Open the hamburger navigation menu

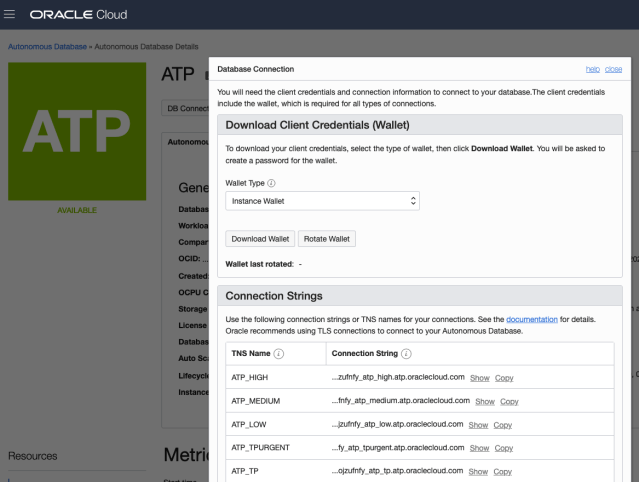[x=11, y=15]
